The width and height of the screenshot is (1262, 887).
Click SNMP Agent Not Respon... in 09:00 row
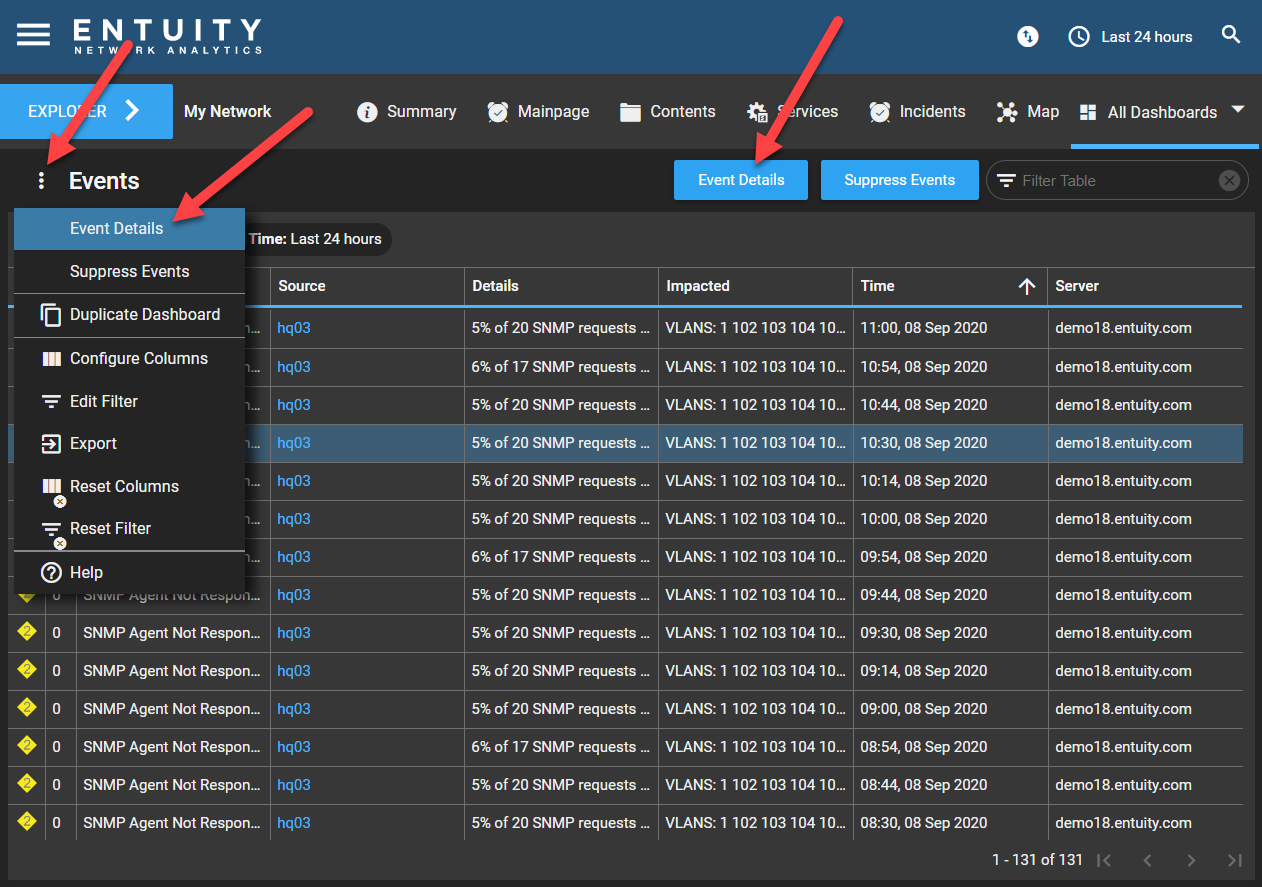point(171,709)
